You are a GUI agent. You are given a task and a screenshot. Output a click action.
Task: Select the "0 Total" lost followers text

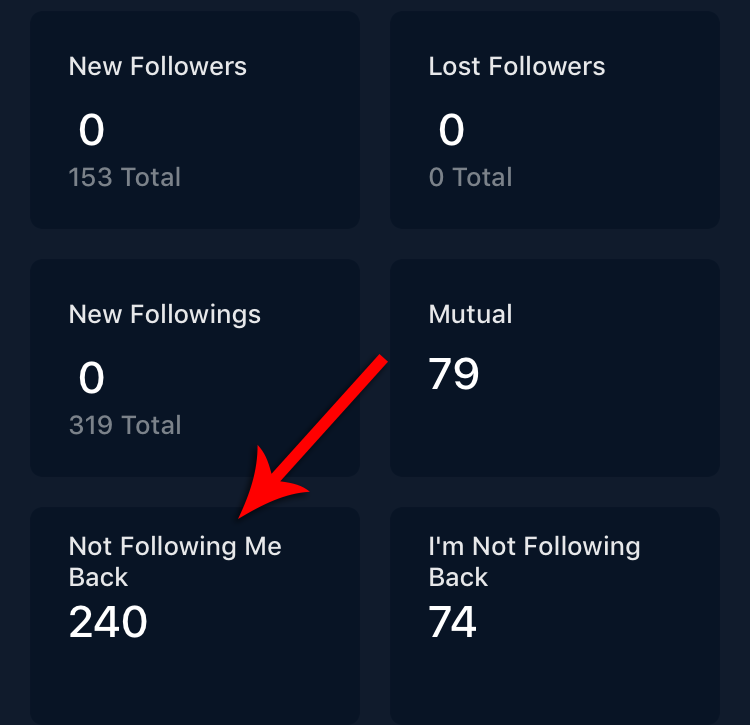(470, 178)
